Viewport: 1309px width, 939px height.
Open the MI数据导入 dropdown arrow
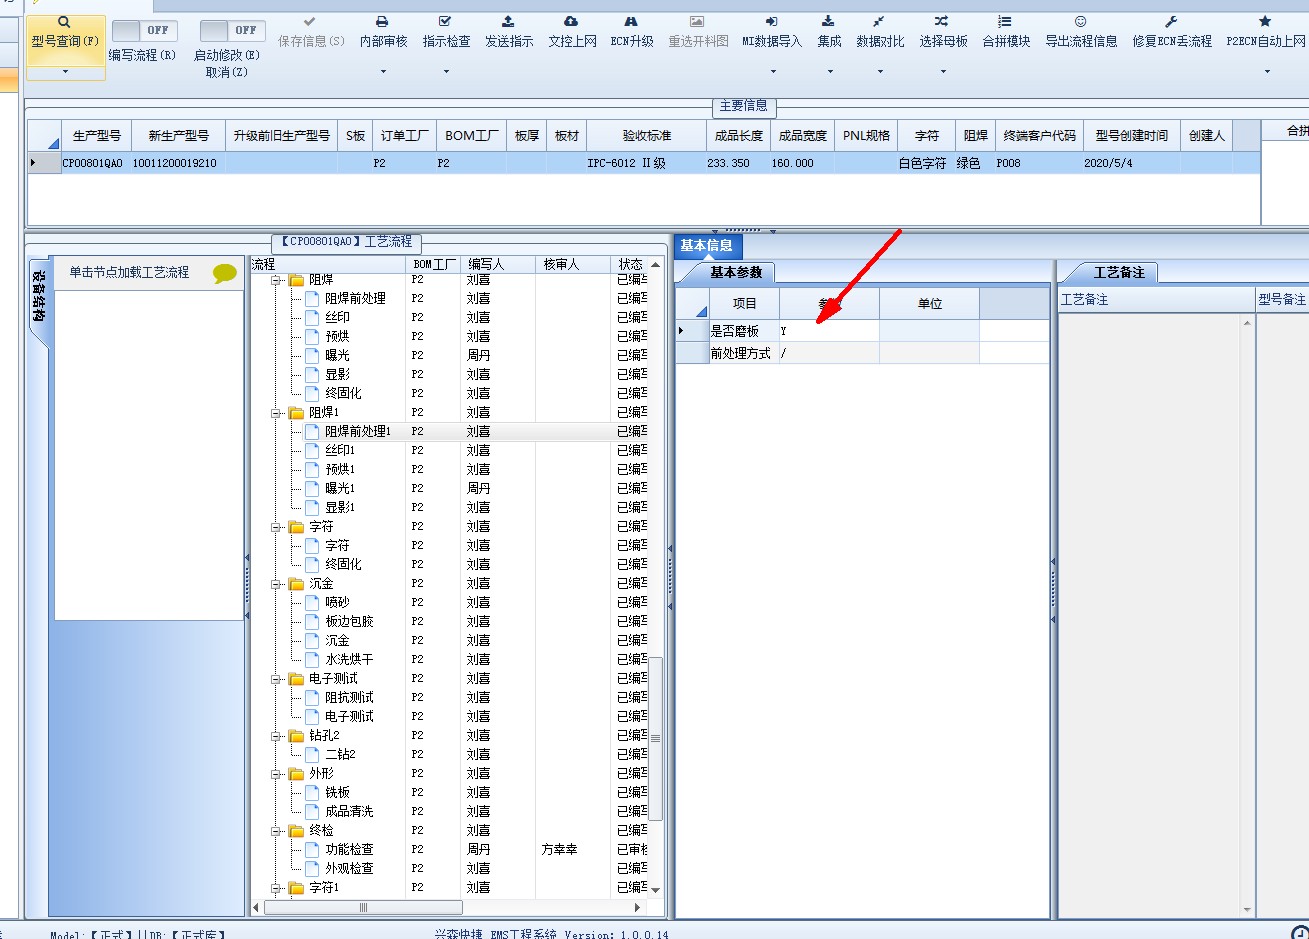[772, 72]
